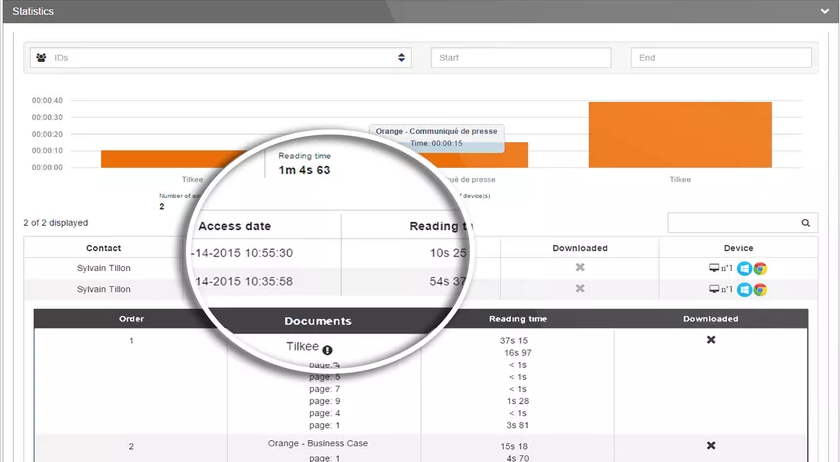840x462 pixels.
Task: Click the Chrome icon in second row
Action: [x=760, y=290]
